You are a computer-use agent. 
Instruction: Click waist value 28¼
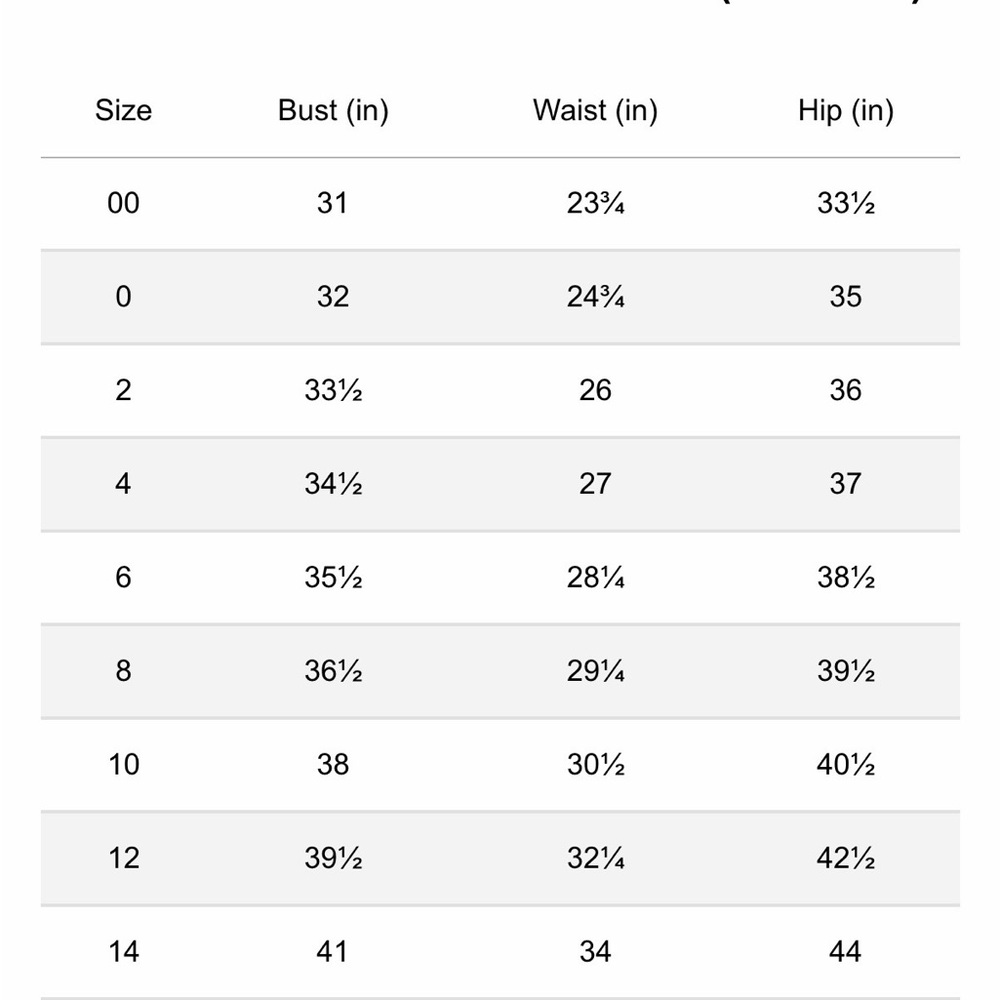(595, 578)
